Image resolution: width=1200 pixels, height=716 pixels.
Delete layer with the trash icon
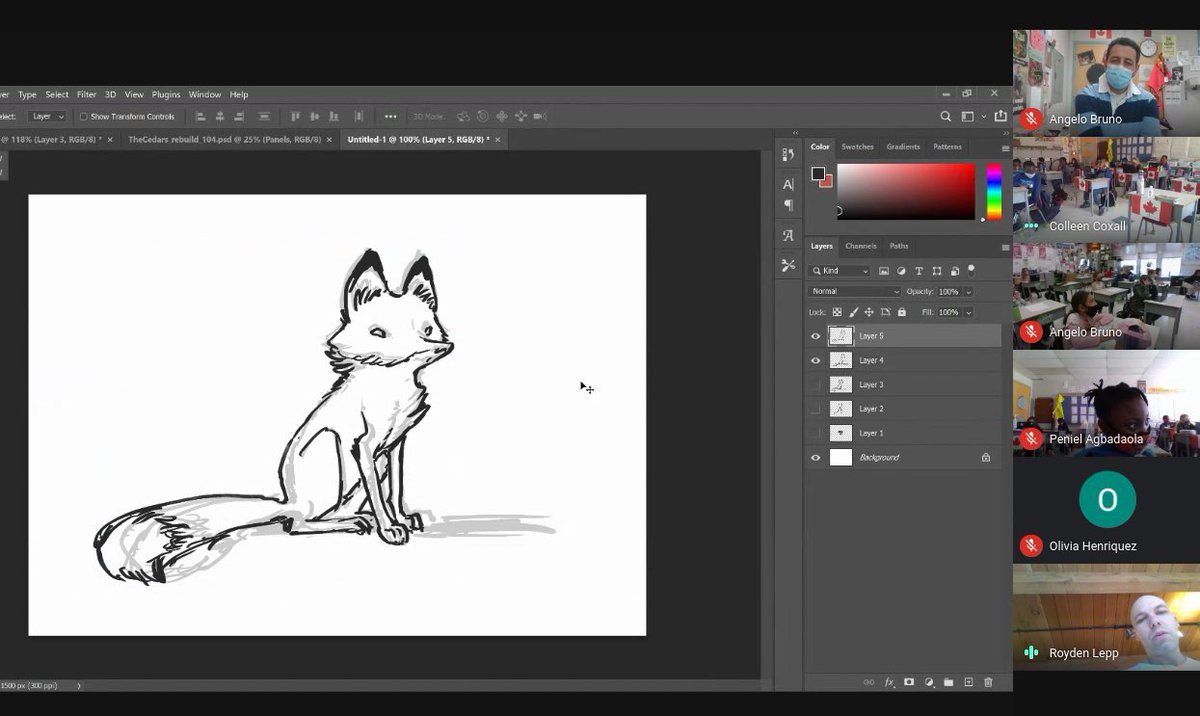tap(988, 682)
